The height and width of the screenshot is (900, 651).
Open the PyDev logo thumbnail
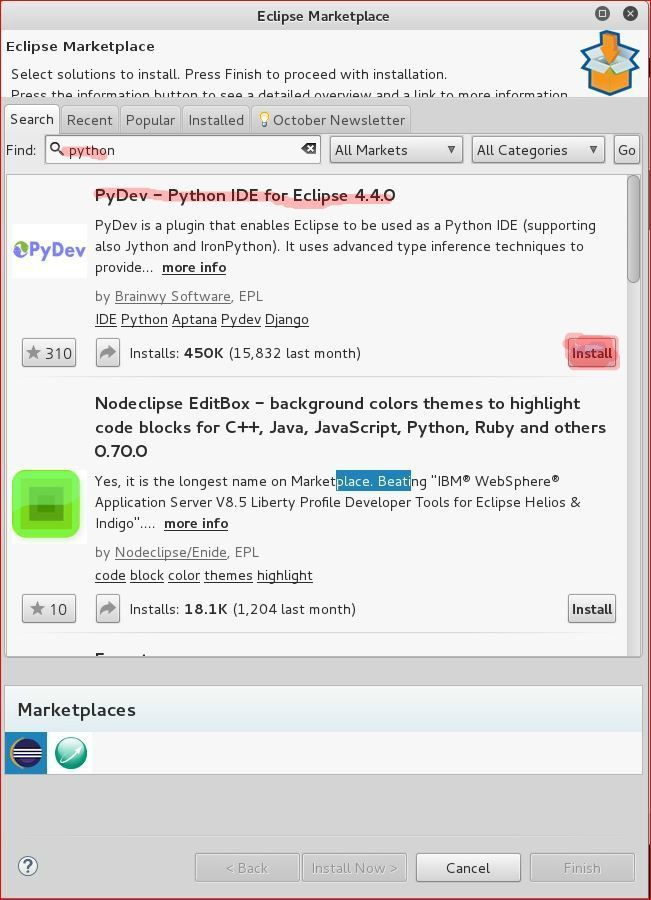click(x=49, y=250)
